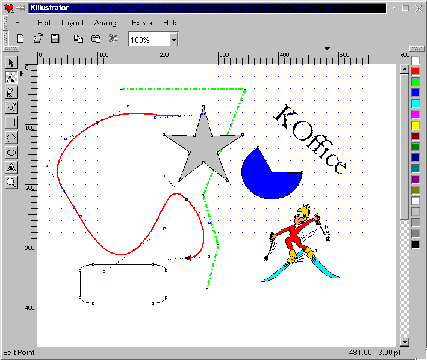Choose the ellipse tool
The width and height of the screenshot is (427, 360).
11,152
